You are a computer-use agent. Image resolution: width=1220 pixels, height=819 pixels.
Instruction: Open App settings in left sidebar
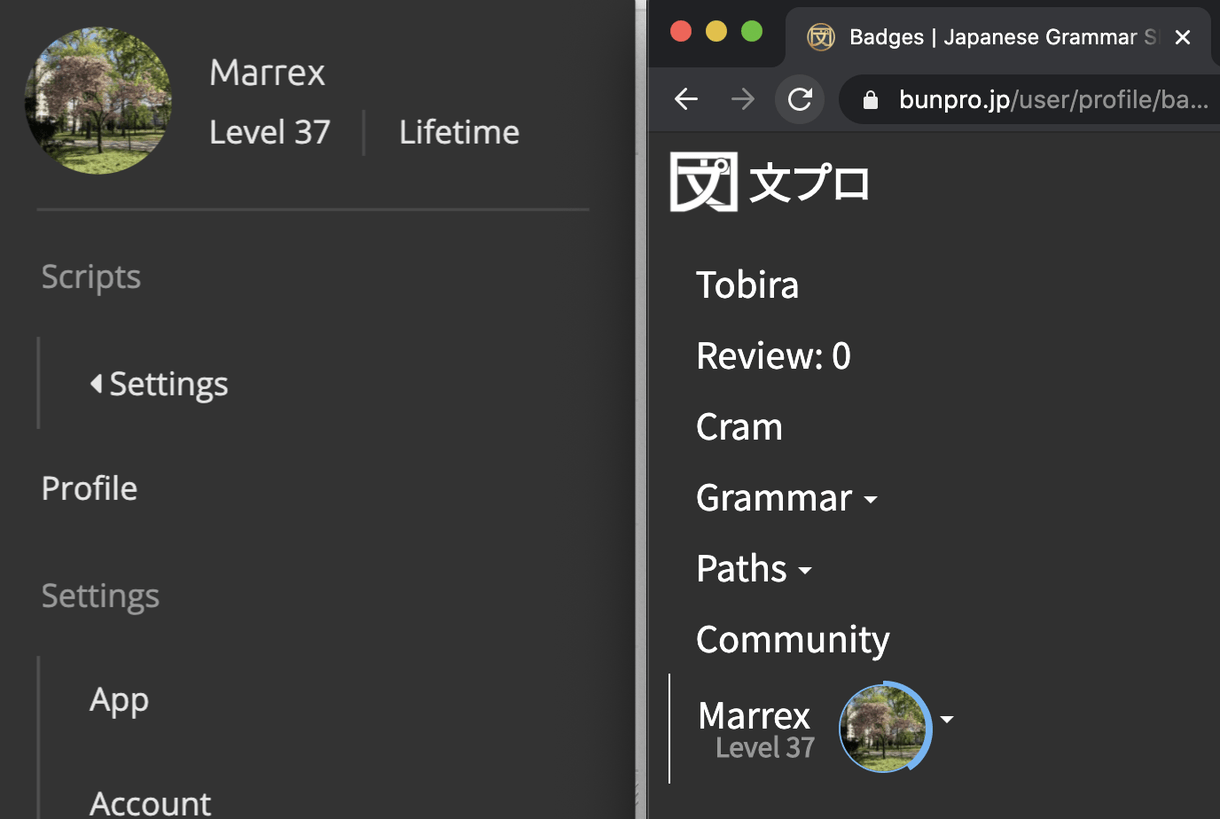tap(119, 700)
